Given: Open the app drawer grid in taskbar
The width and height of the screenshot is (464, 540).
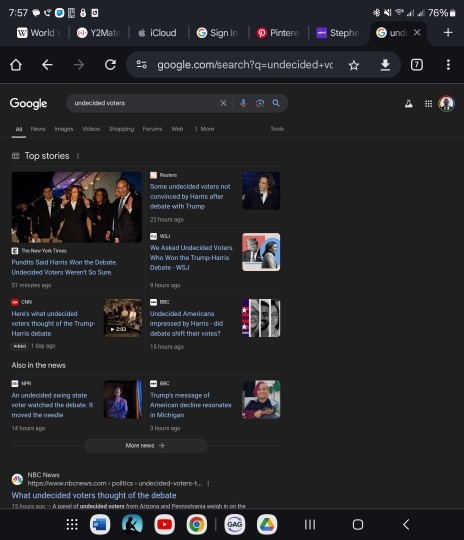Looking at the screenshot, I should (72, 525).
